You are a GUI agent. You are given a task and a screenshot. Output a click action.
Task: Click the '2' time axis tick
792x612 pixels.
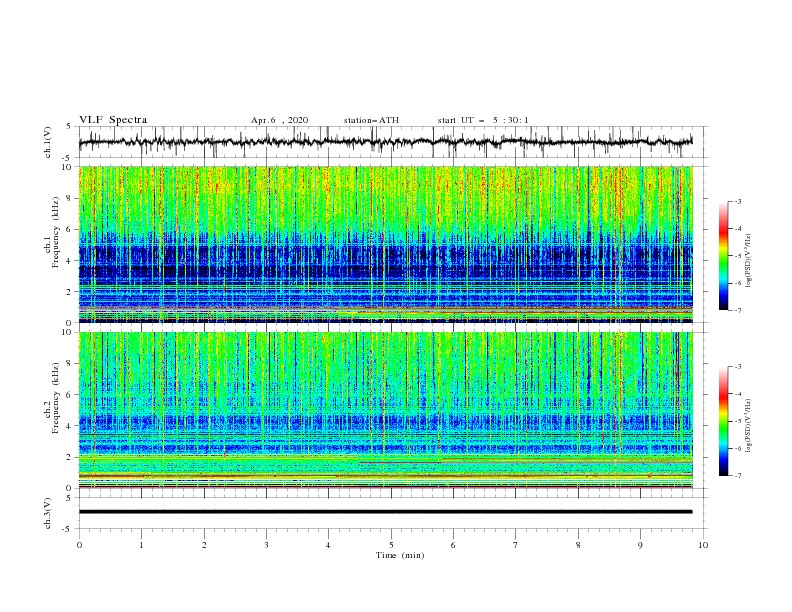[204, 545]
